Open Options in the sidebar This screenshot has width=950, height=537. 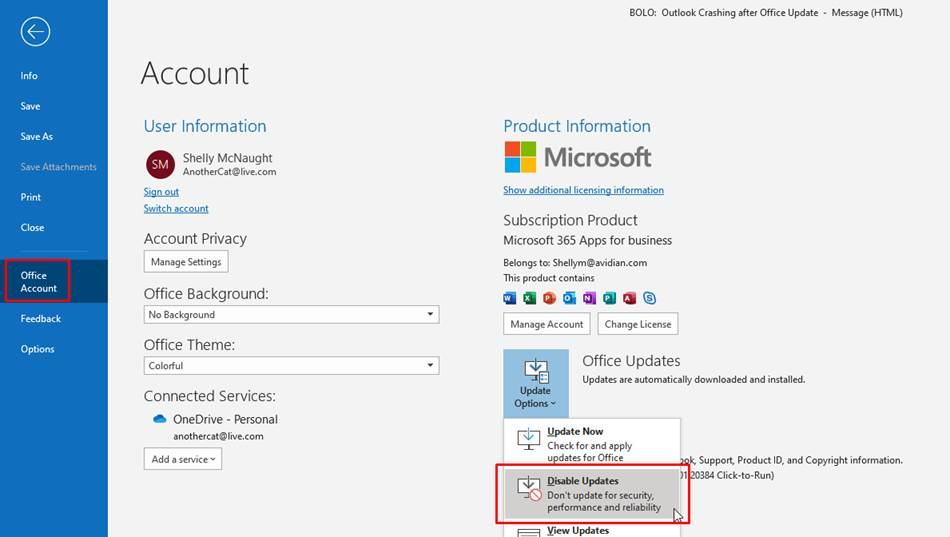pyautogui.click(x=37, y=349)
